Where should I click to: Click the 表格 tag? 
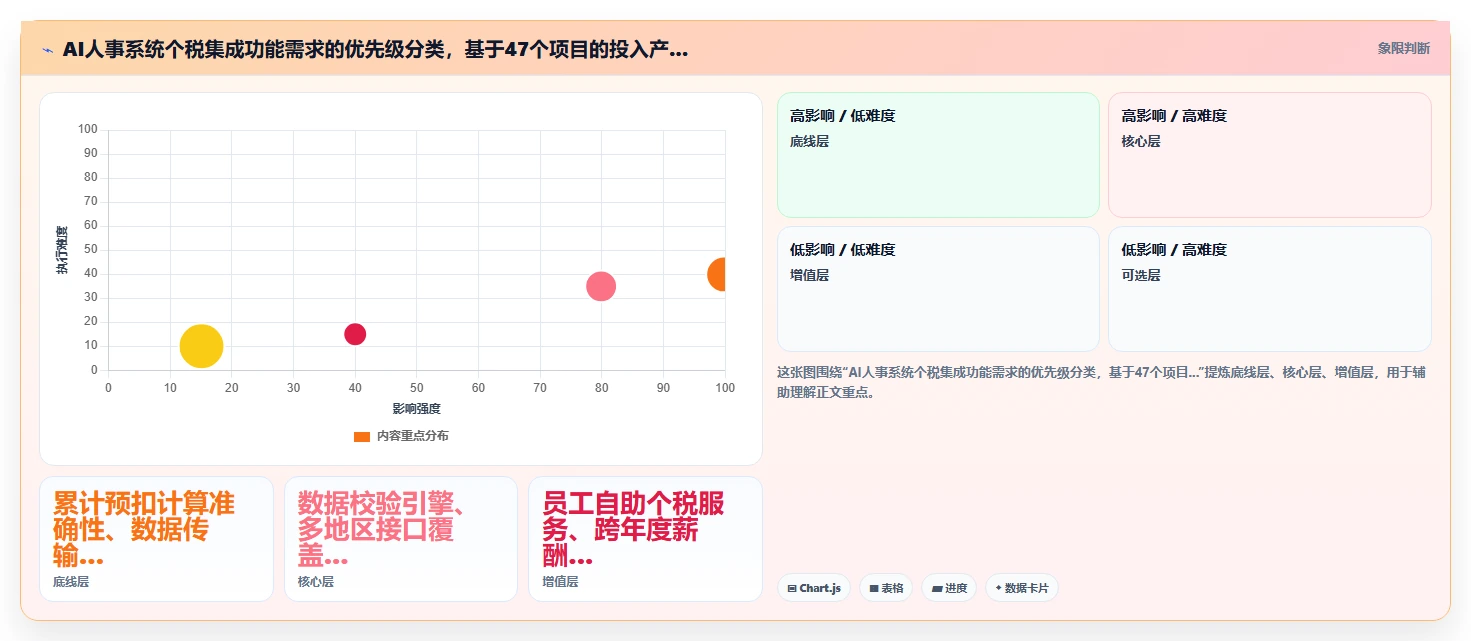point(886,588)
